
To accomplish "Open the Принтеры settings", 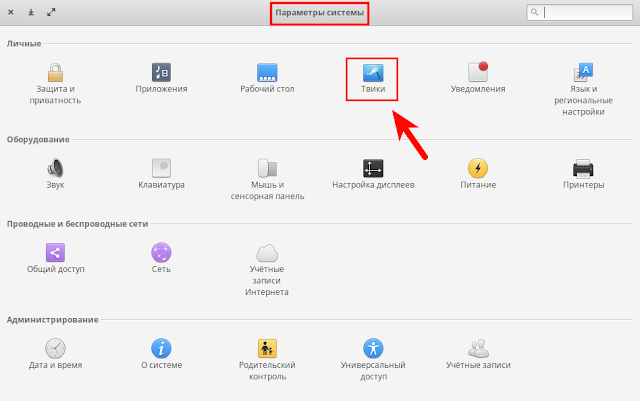I will (583, 174).
